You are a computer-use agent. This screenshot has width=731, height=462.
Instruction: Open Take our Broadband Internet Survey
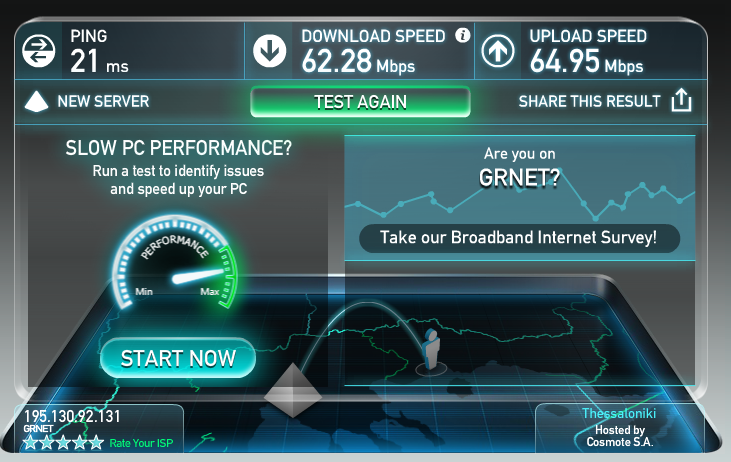(x=519, y=238)
